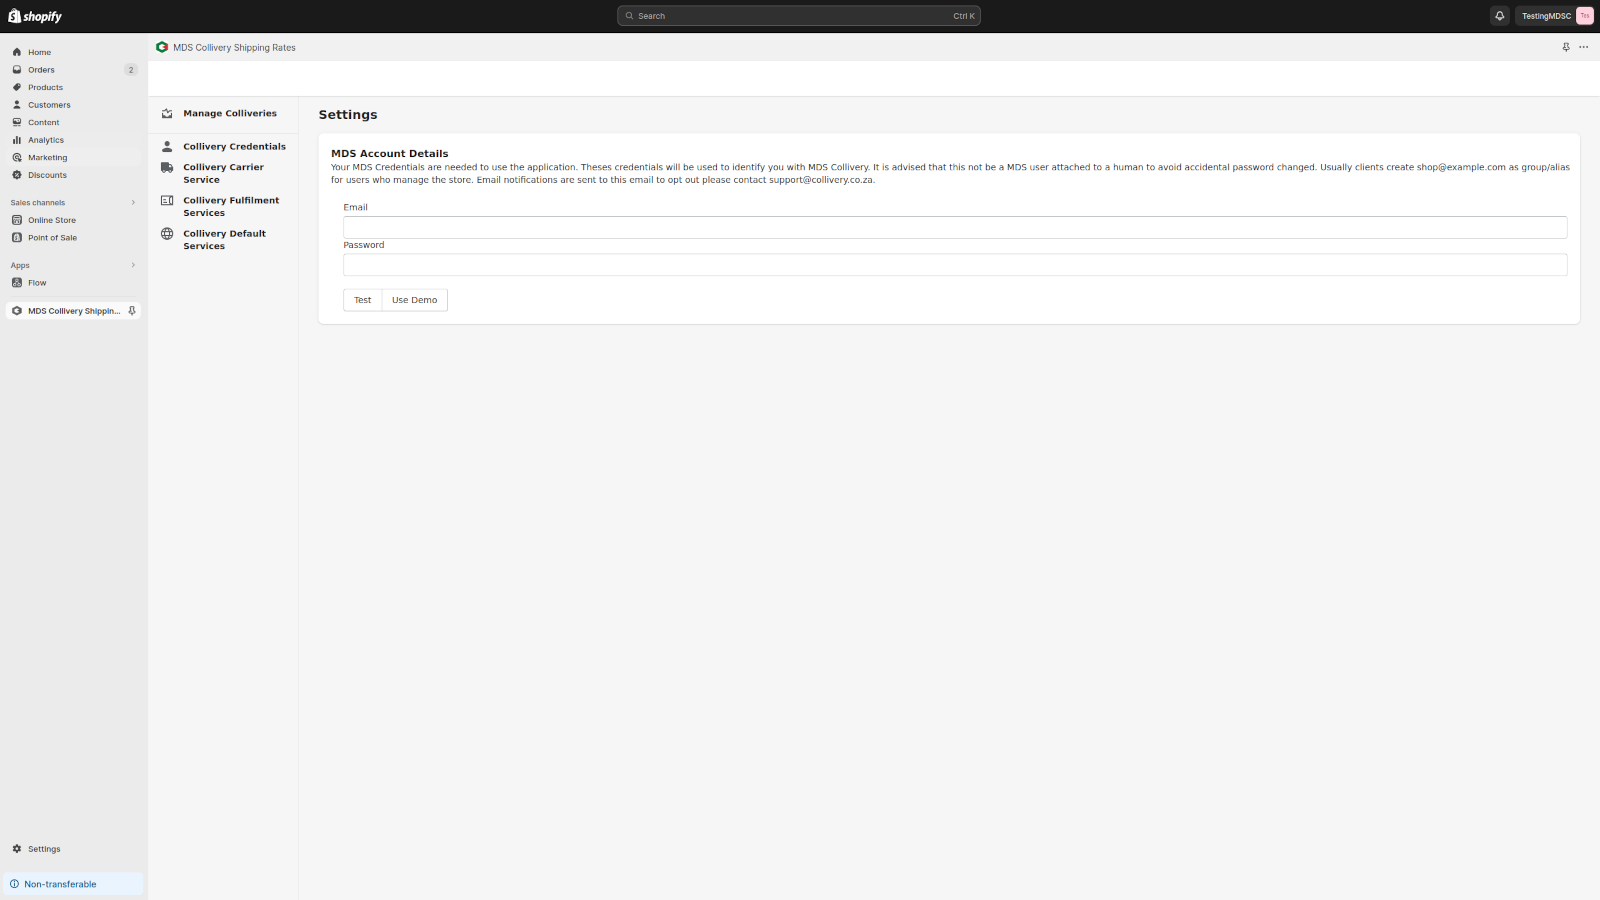Expand the Sales channels chevron
The height and width of the screenshot is (900, 1600).
pos(133,203)
